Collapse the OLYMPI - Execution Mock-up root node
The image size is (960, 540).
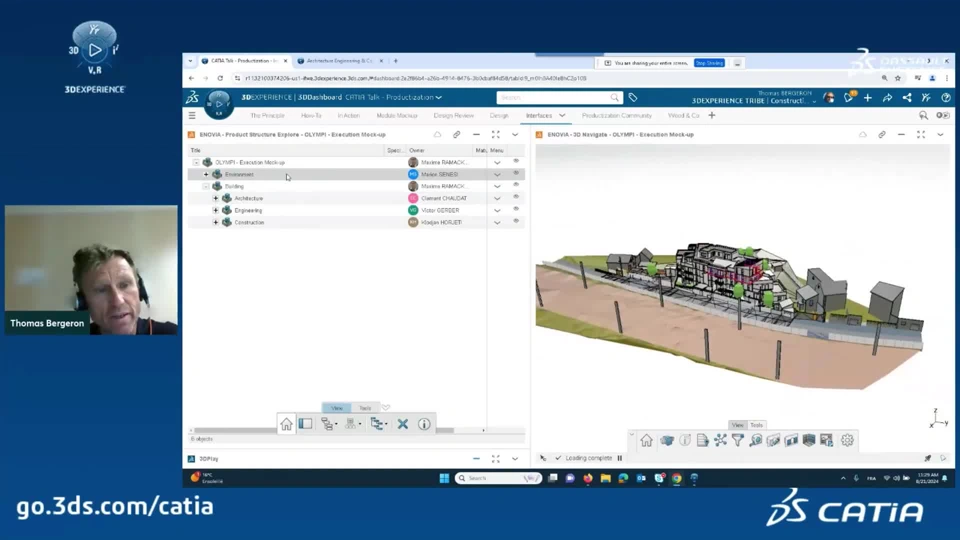pyautogui.click(x=196, y=162)
